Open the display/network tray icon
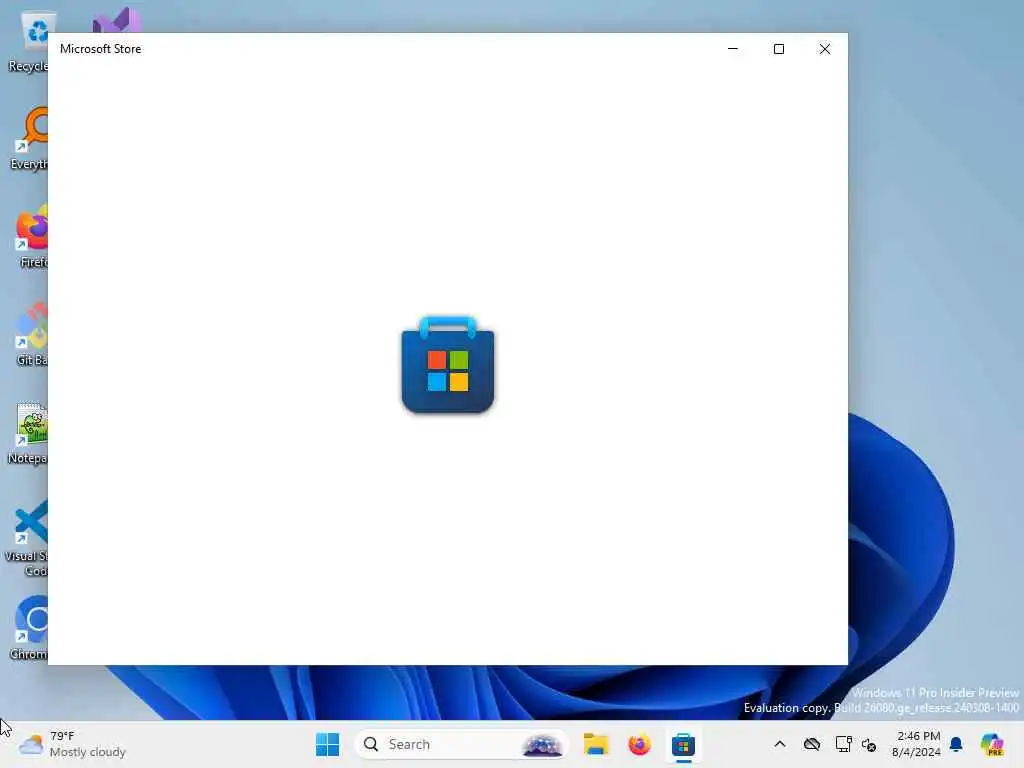 pyautogui.click(x=843, y=744)
